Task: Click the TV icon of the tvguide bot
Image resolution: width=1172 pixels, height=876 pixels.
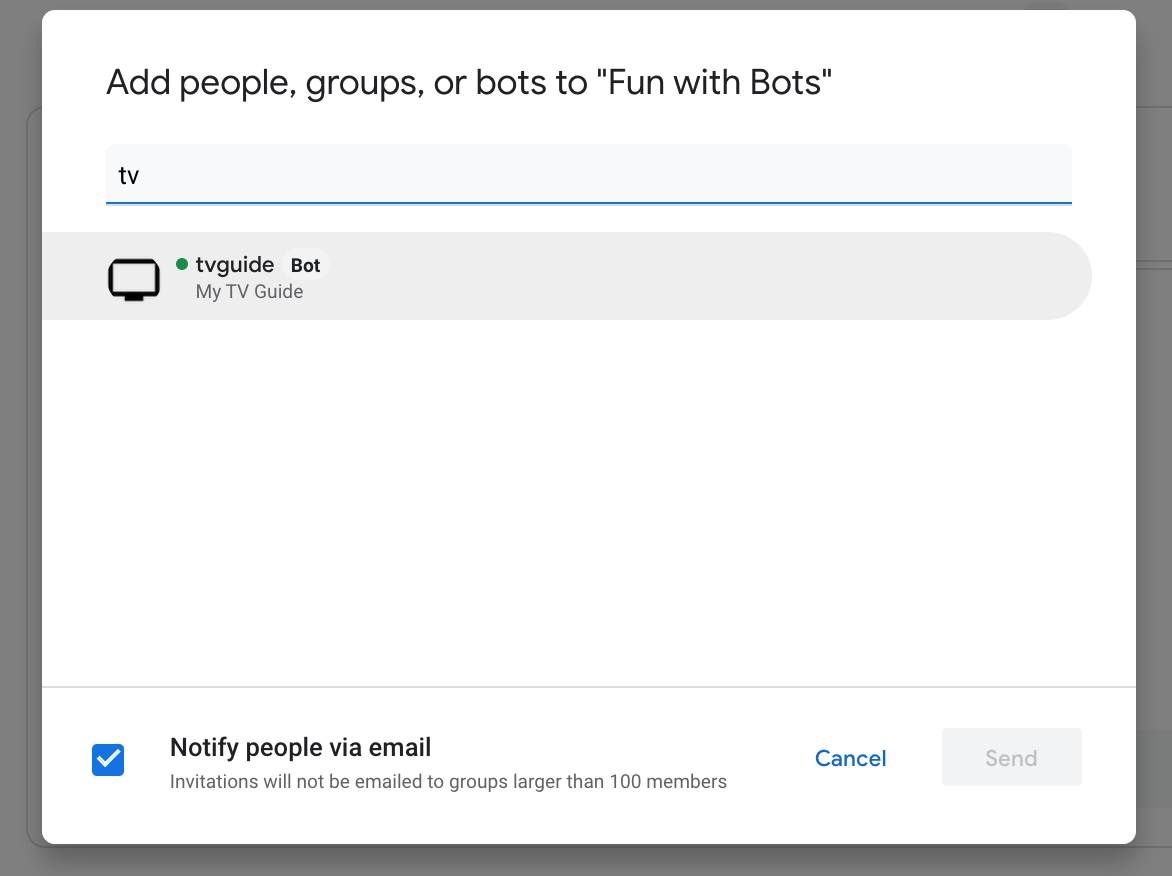Action: (x=133, y=279)
